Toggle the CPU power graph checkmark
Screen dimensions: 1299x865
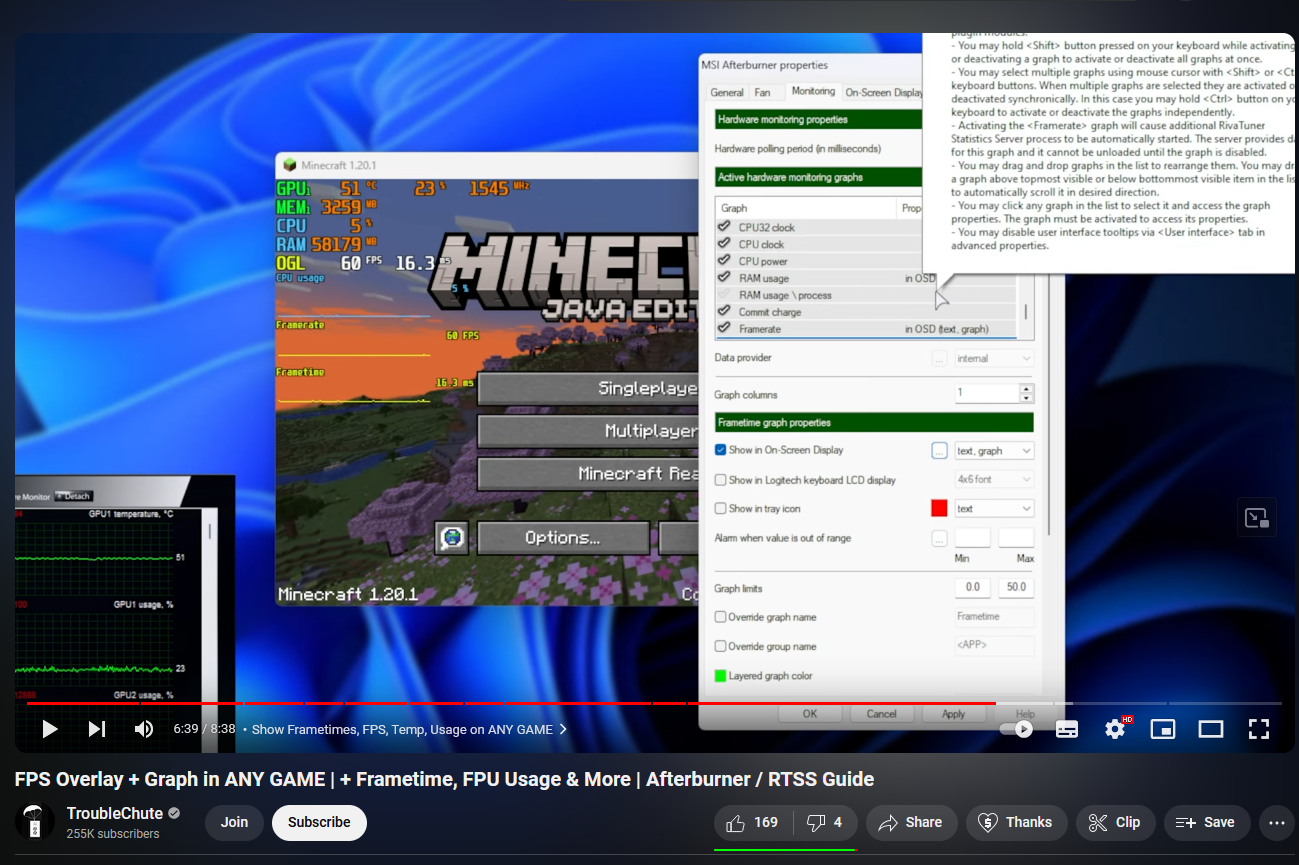725,261
